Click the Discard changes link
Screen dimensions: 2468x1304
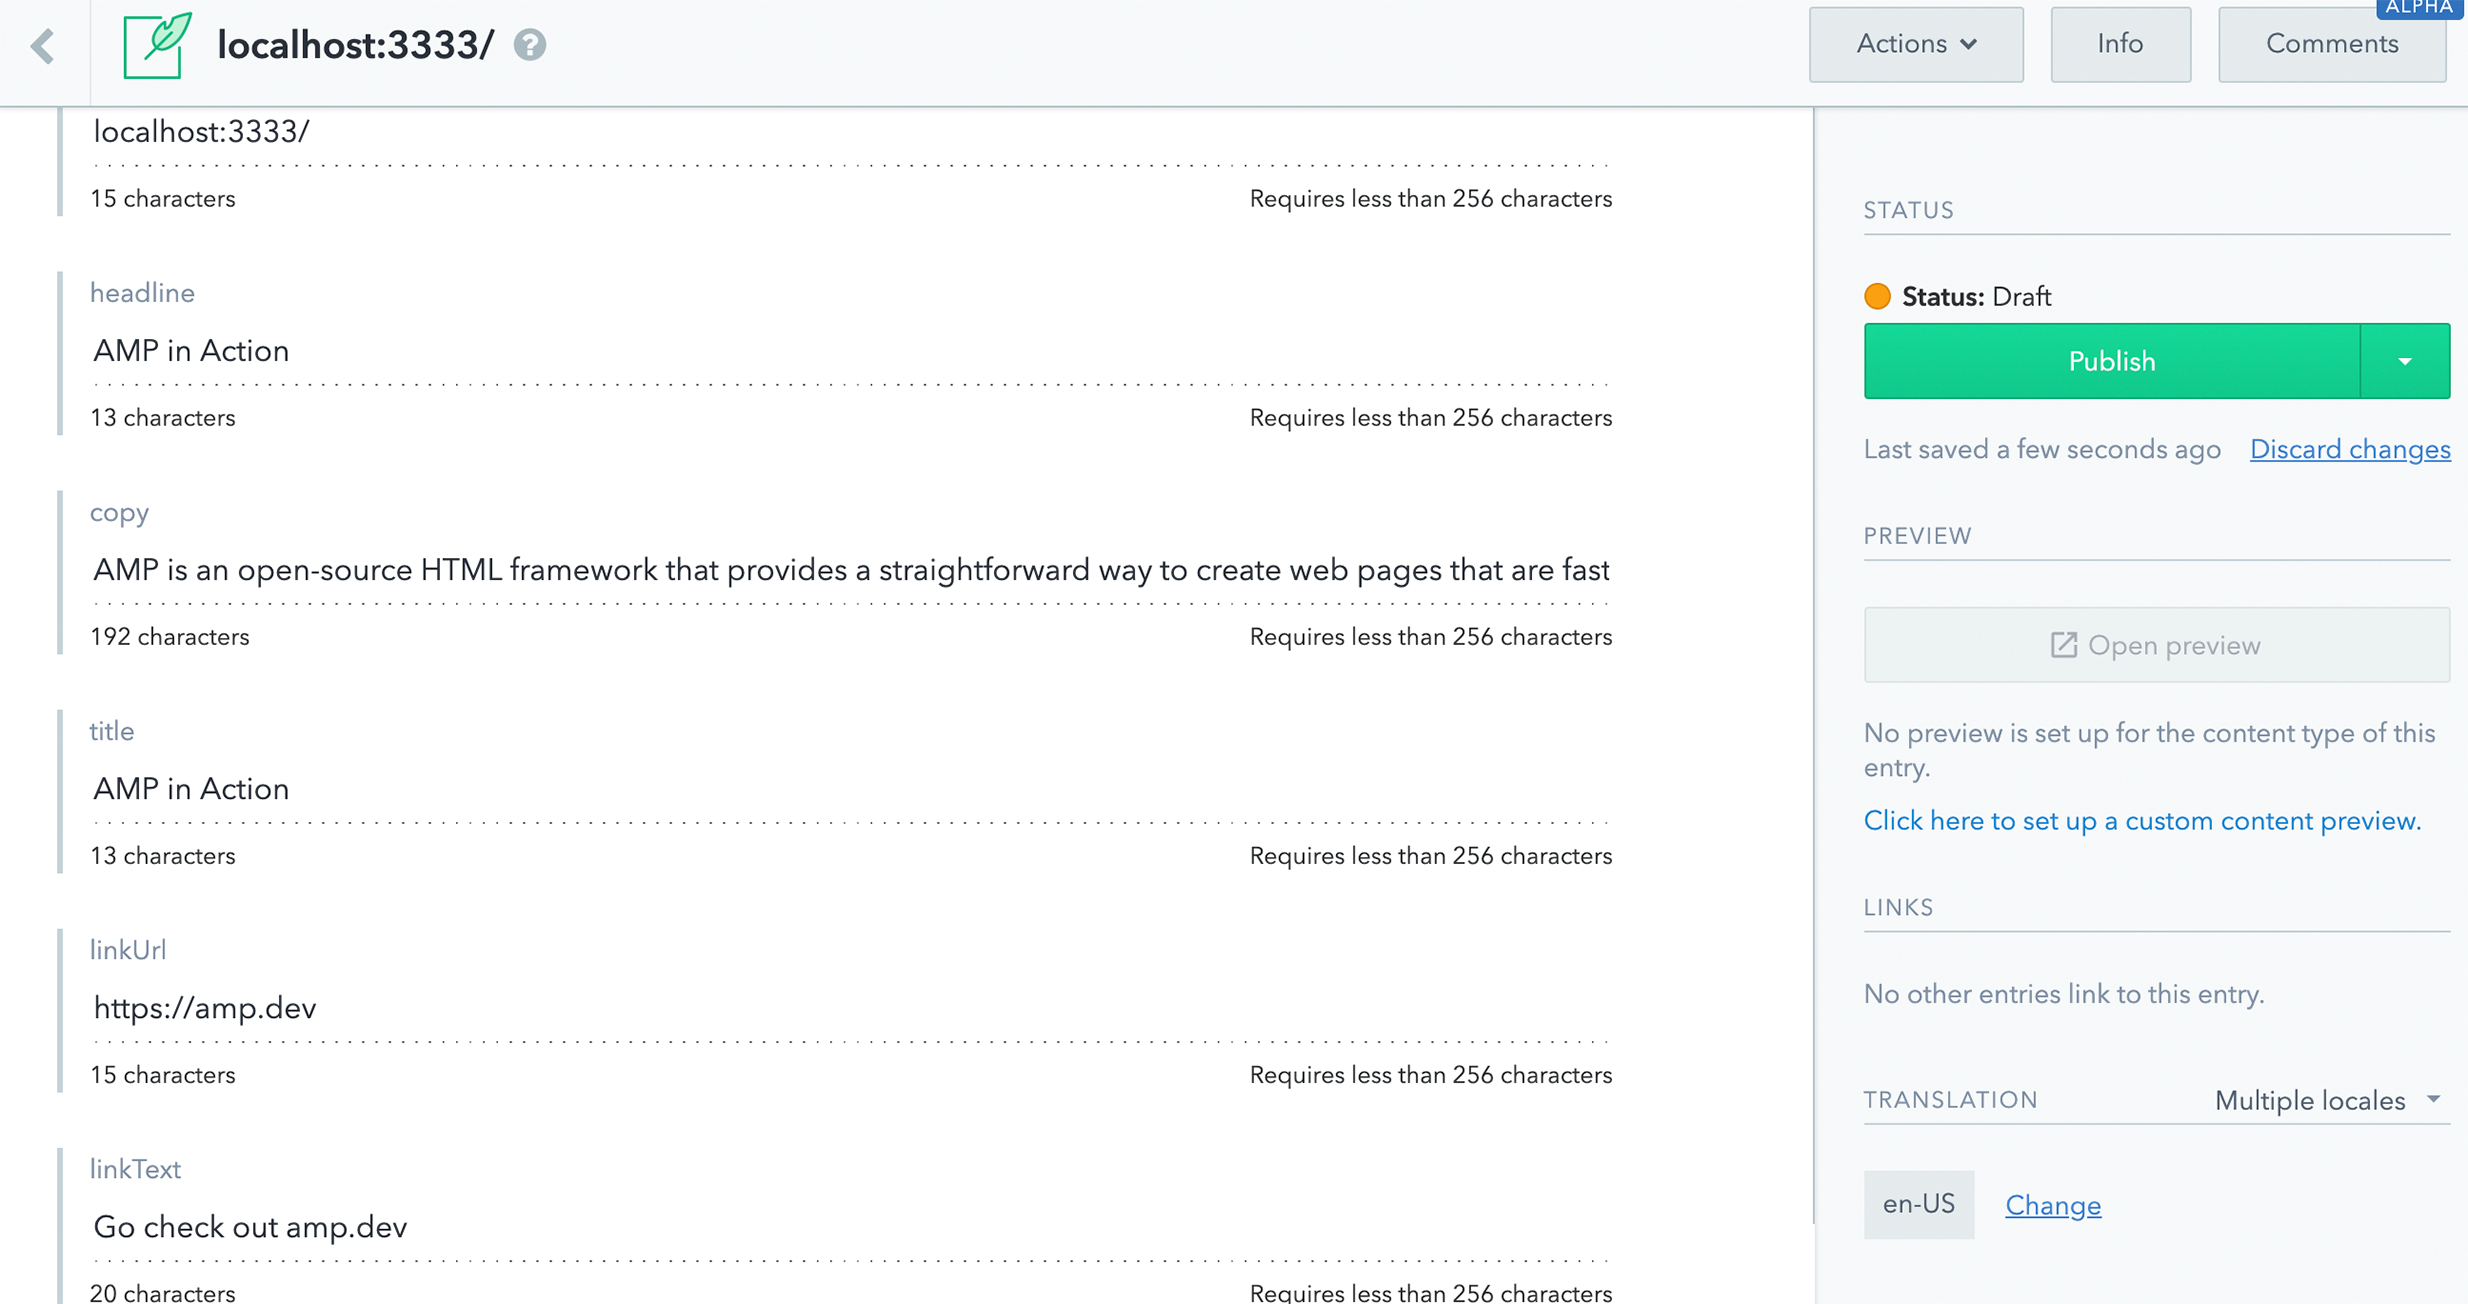2349,449
